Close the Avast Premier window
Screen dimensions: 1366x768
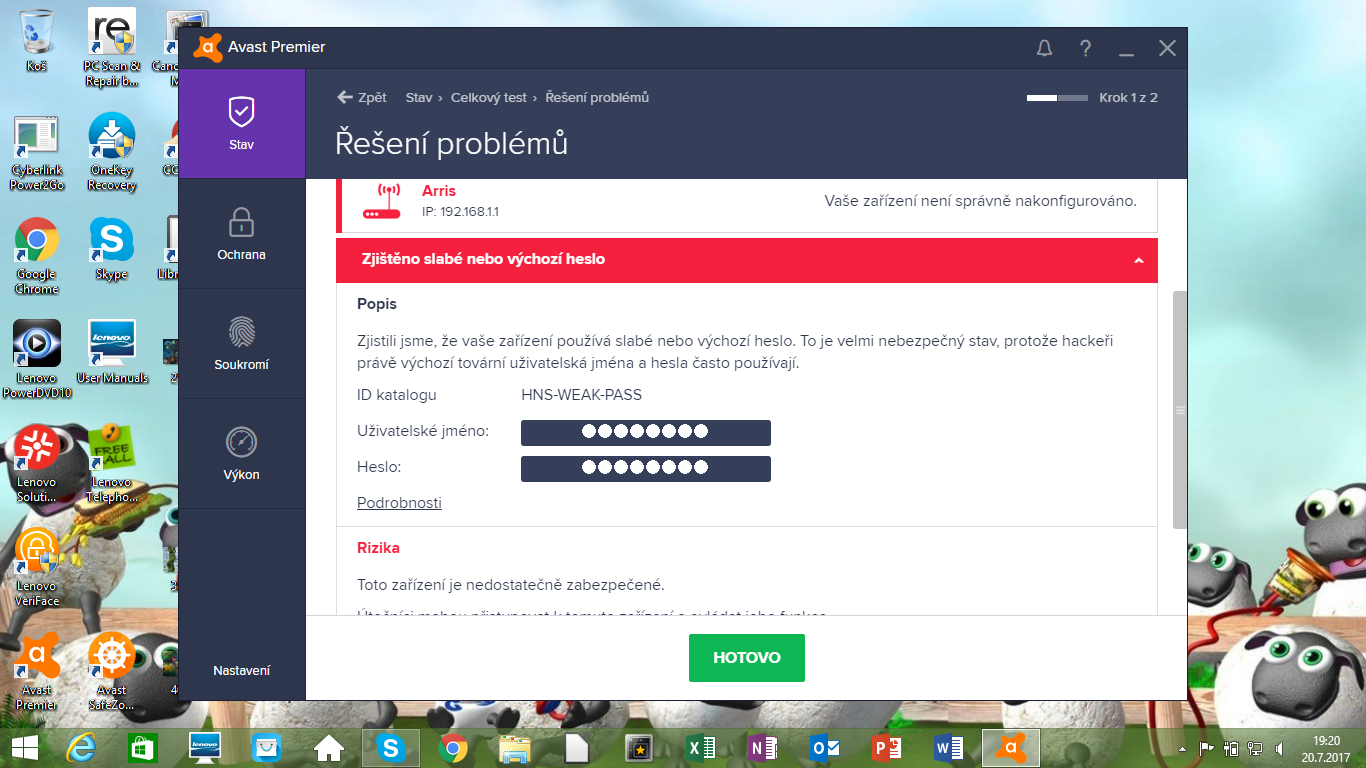click(1167, 48)
